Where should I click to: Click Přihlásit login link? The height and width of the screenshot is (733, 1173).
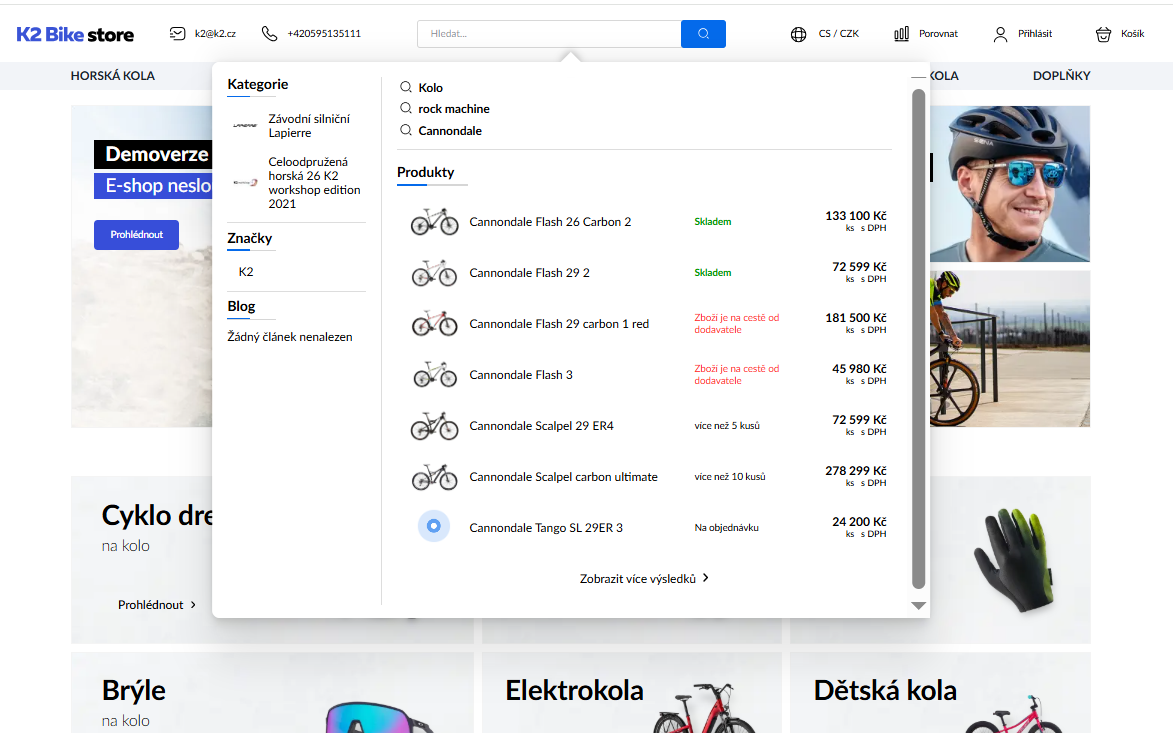click(x=1035, y=34)
